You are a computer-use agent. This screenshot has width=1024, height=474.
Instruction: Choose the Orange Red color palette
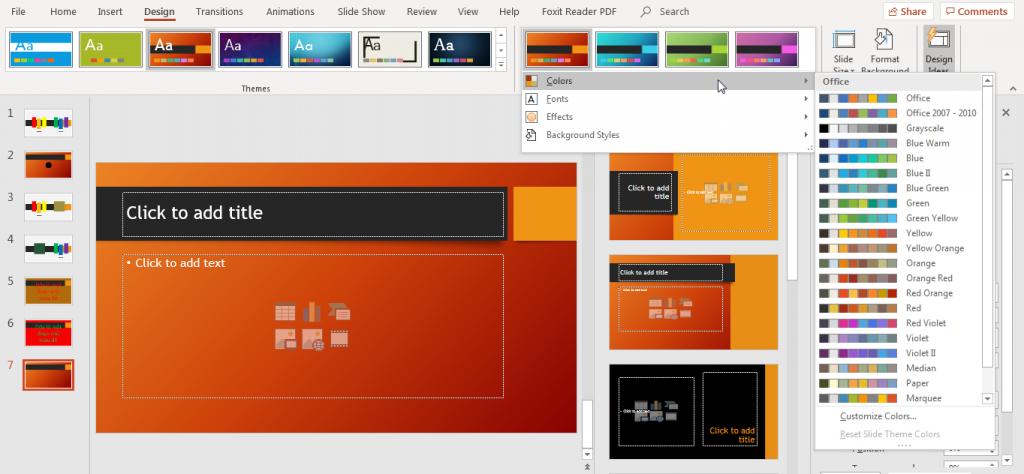coord(929,278)
